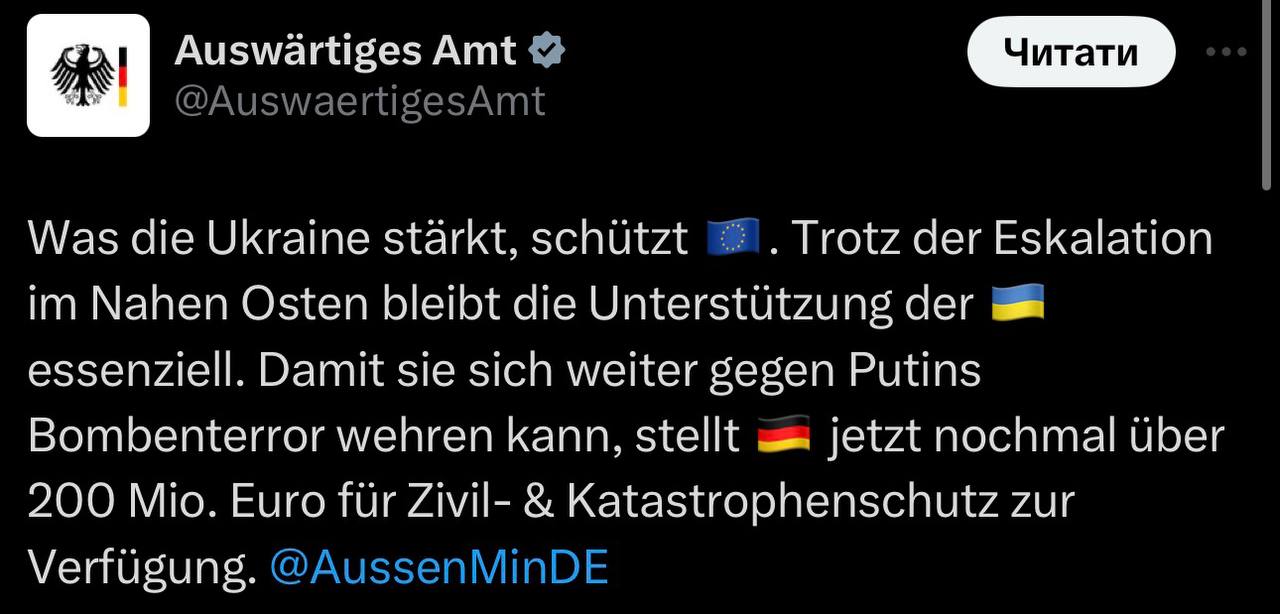Click the flag stripe inside the avatar
1280x614 pixels.
coord(123,75)
